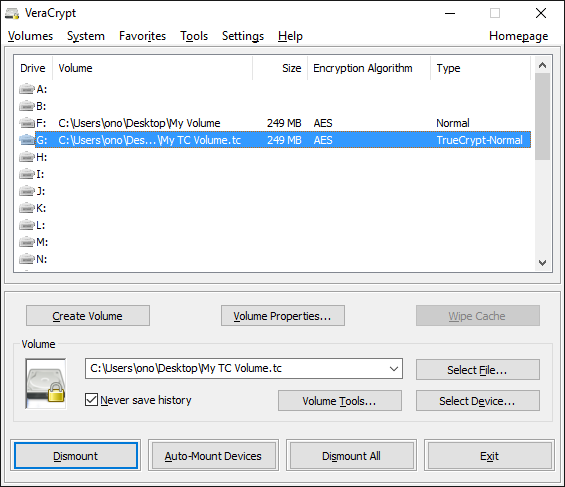
Task: Open the Volumes menu
Action: tap(30, 36)
